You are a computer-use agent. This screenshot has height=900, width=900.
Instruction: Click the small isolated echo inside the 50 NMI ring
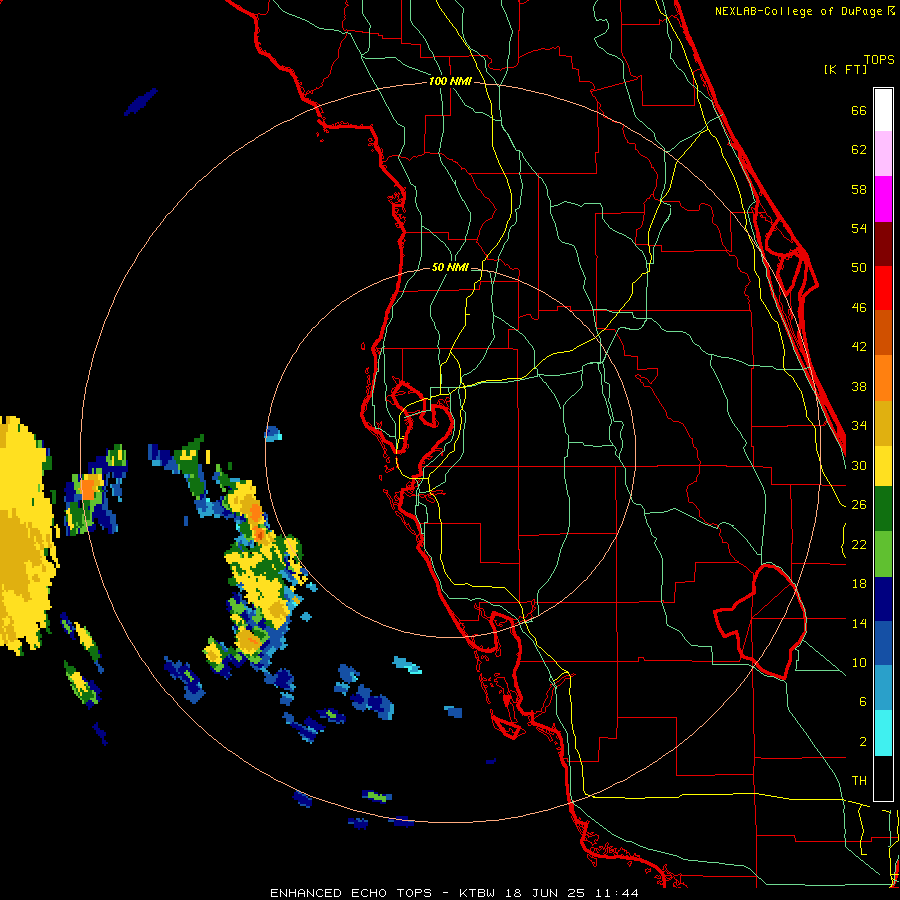point(273,433)
